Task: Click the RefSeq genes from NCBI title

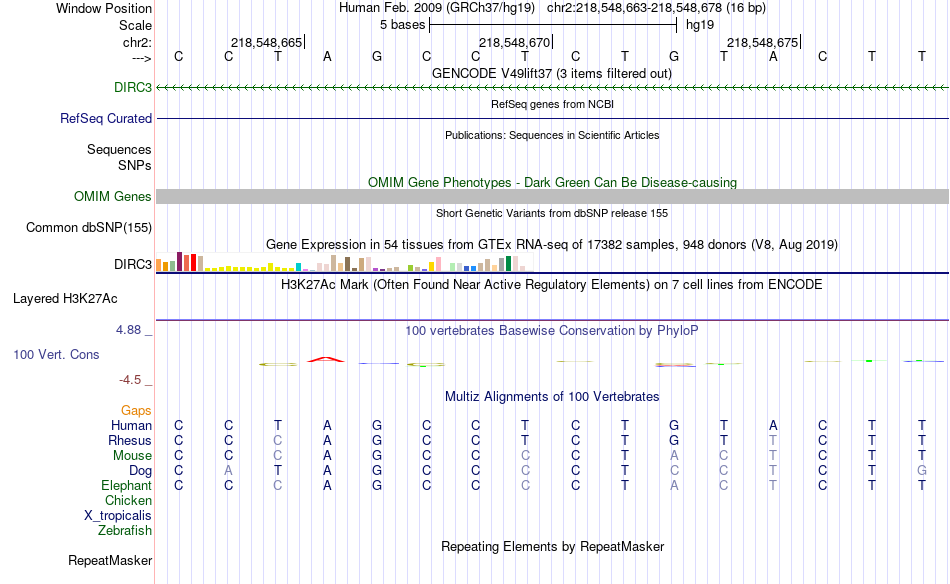Action: pyautogui.click(x=552, y=104)
